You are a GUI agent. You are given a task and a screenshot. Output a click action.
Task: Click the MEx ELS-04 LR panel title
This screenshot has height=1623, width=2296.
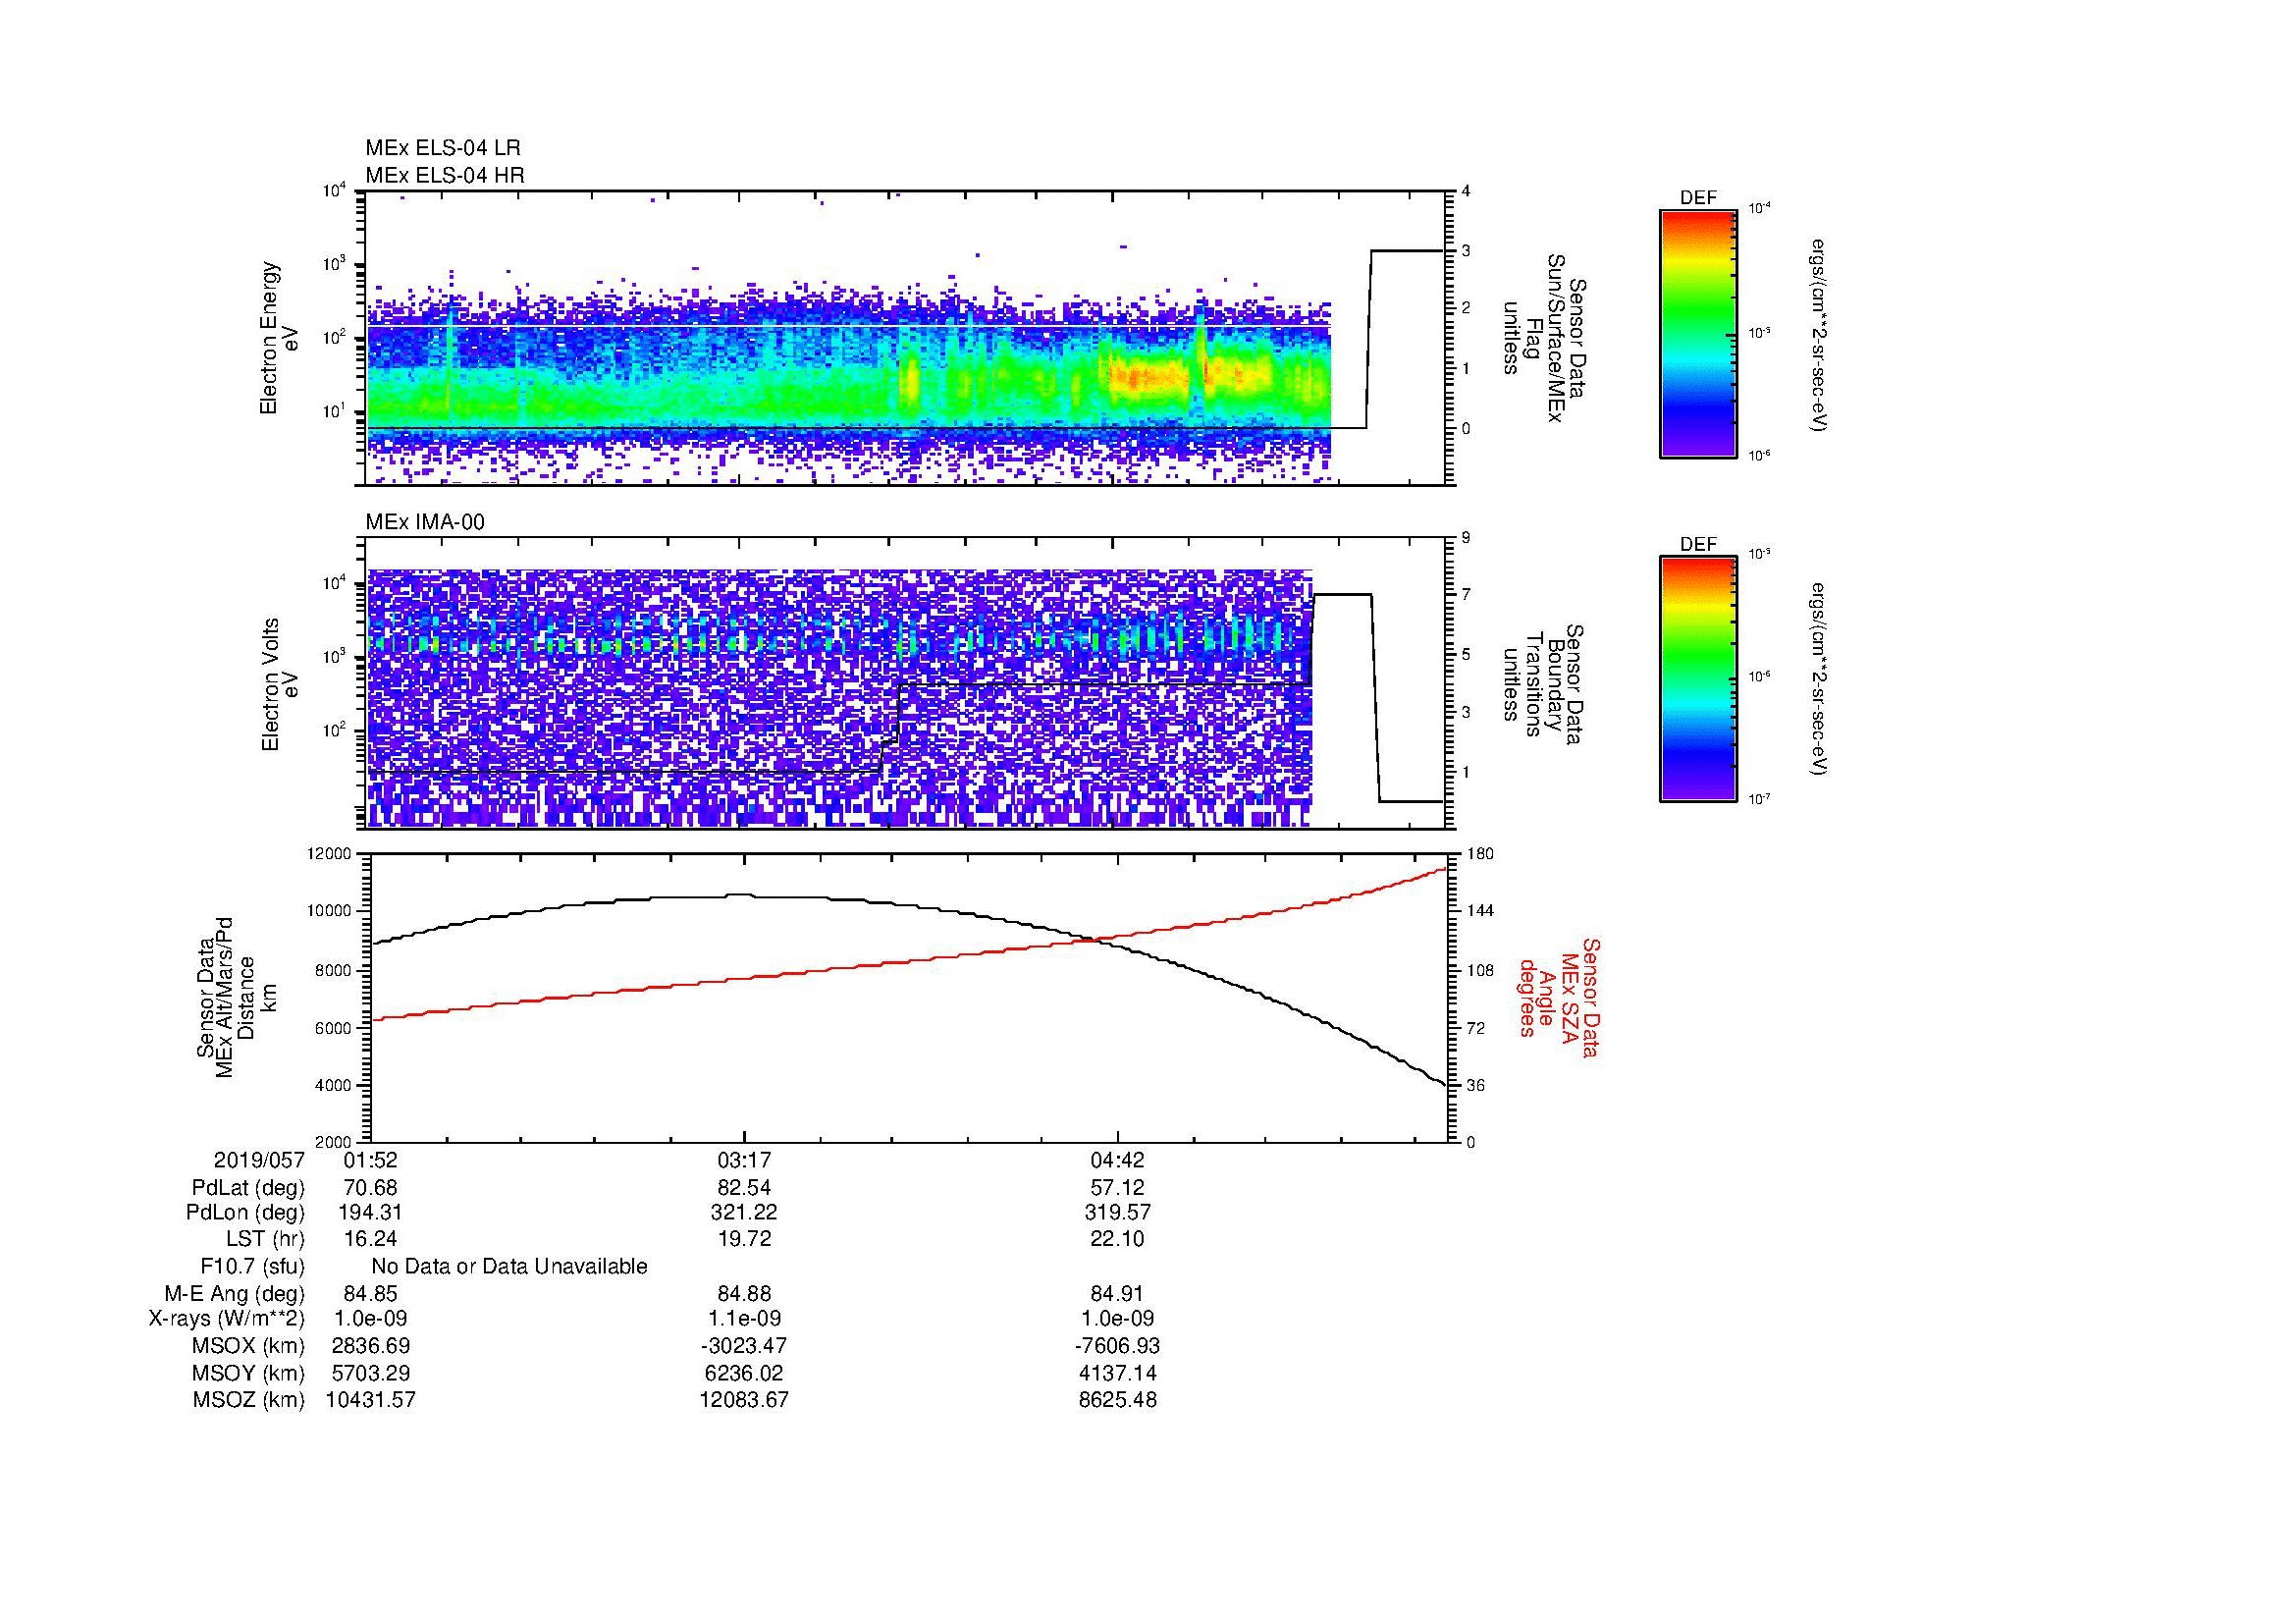[x=443, y=148]
